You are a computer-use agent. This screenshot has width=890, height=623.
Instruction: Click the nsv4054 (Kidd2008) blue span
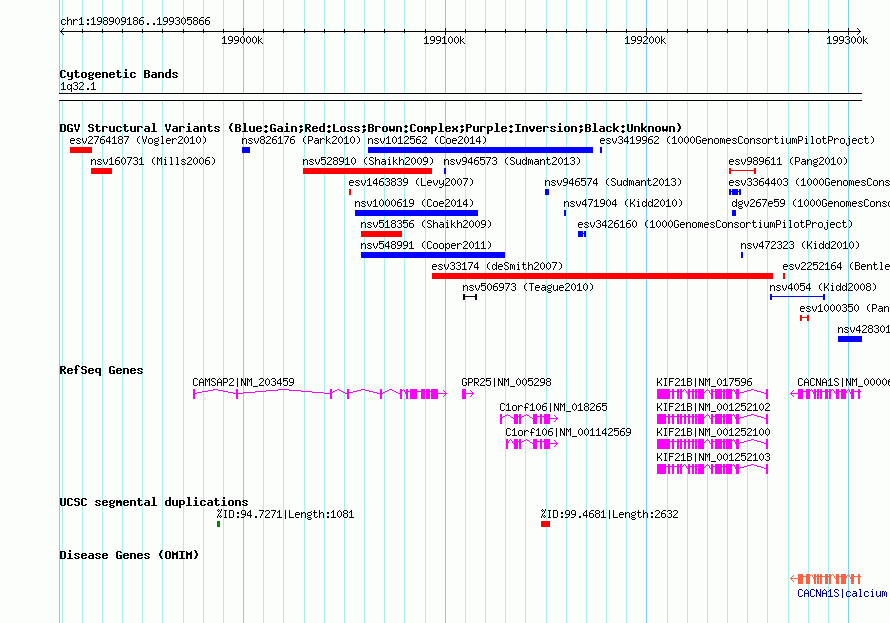click(797, 297)
